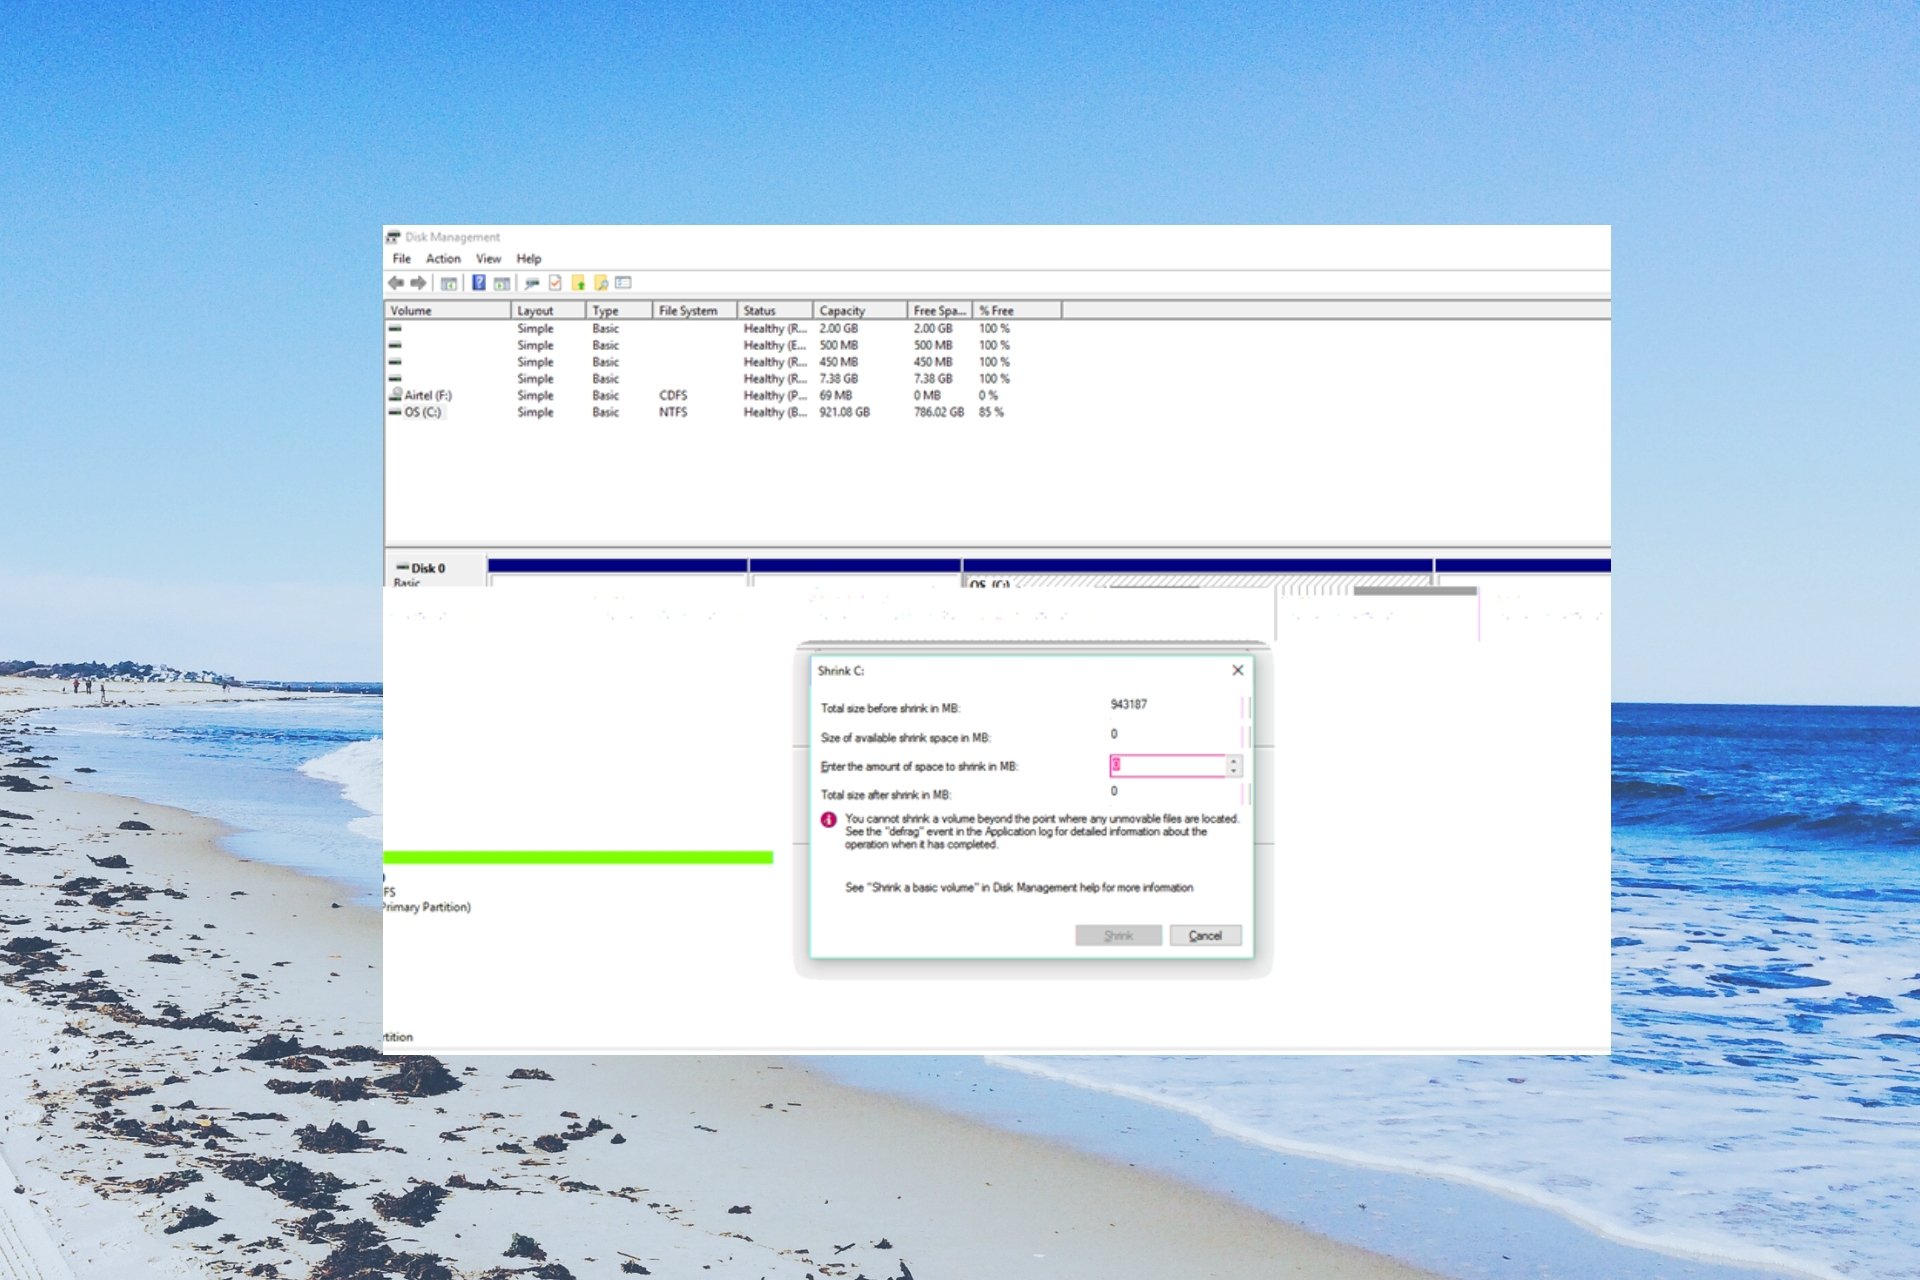The height and width of the screenshot is (1280, 1920).
Task: Click Cancel in the Shrink C: dialog
Action: click(x=1205, y=936)
